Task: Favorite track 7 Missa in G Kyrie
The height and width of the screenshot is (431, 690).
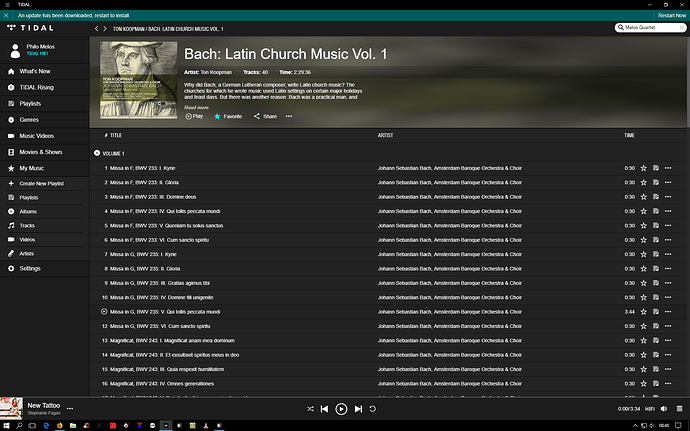Action: click(643, 254)
